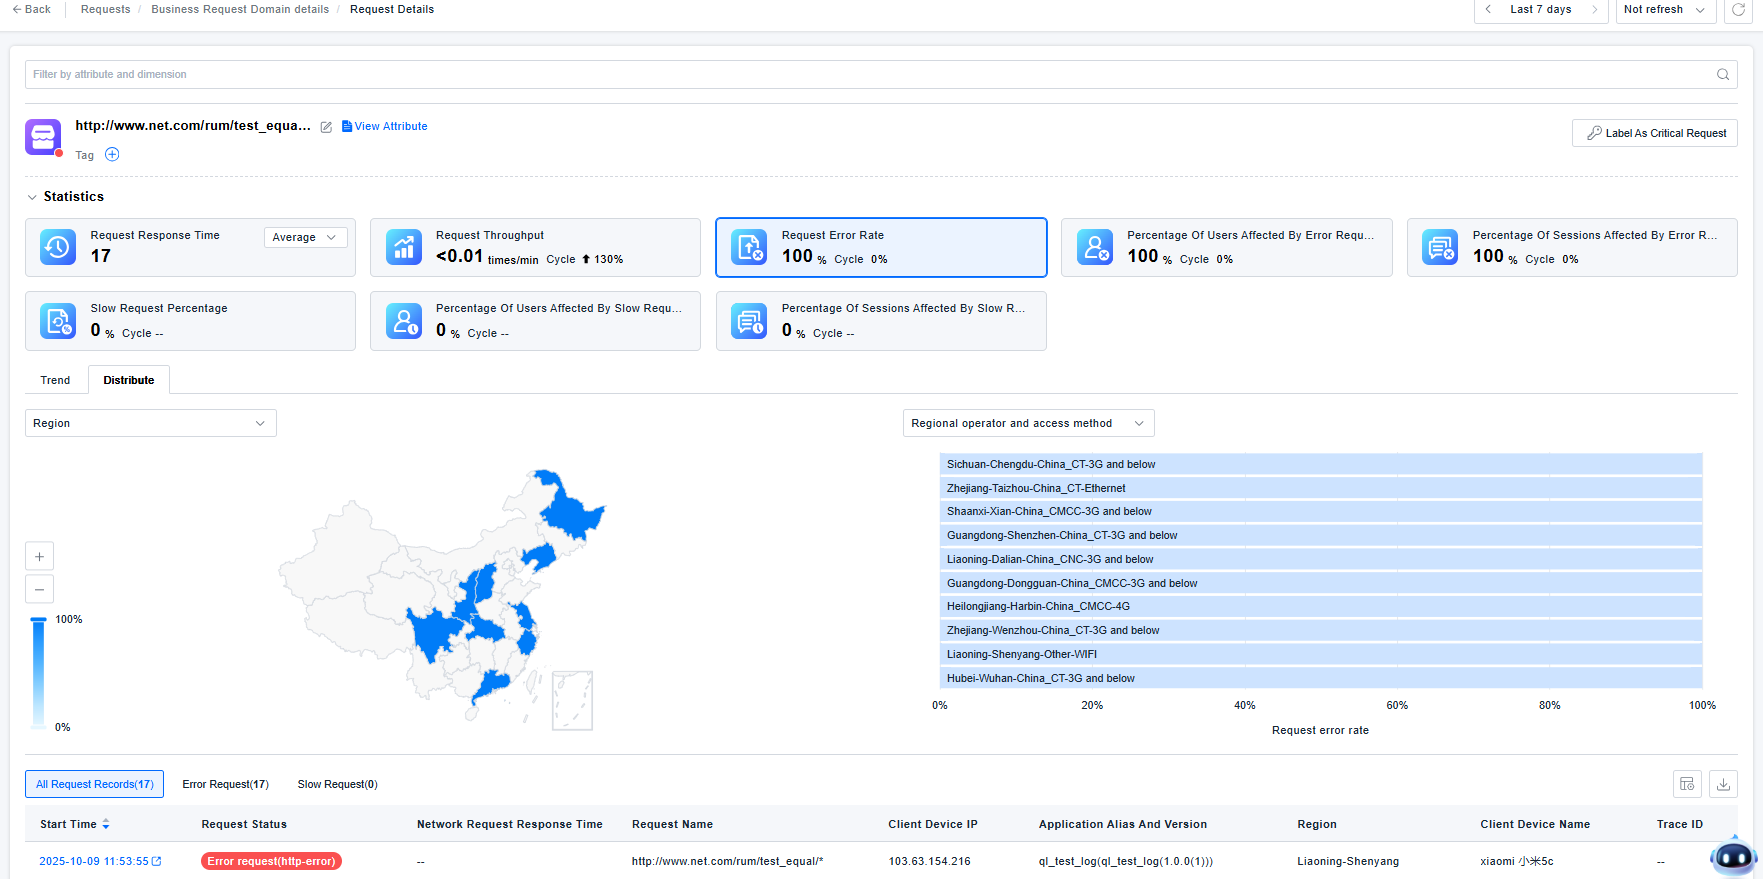
Task: Open Regional operator and access method dropdown
Action: pos(1027,423)
